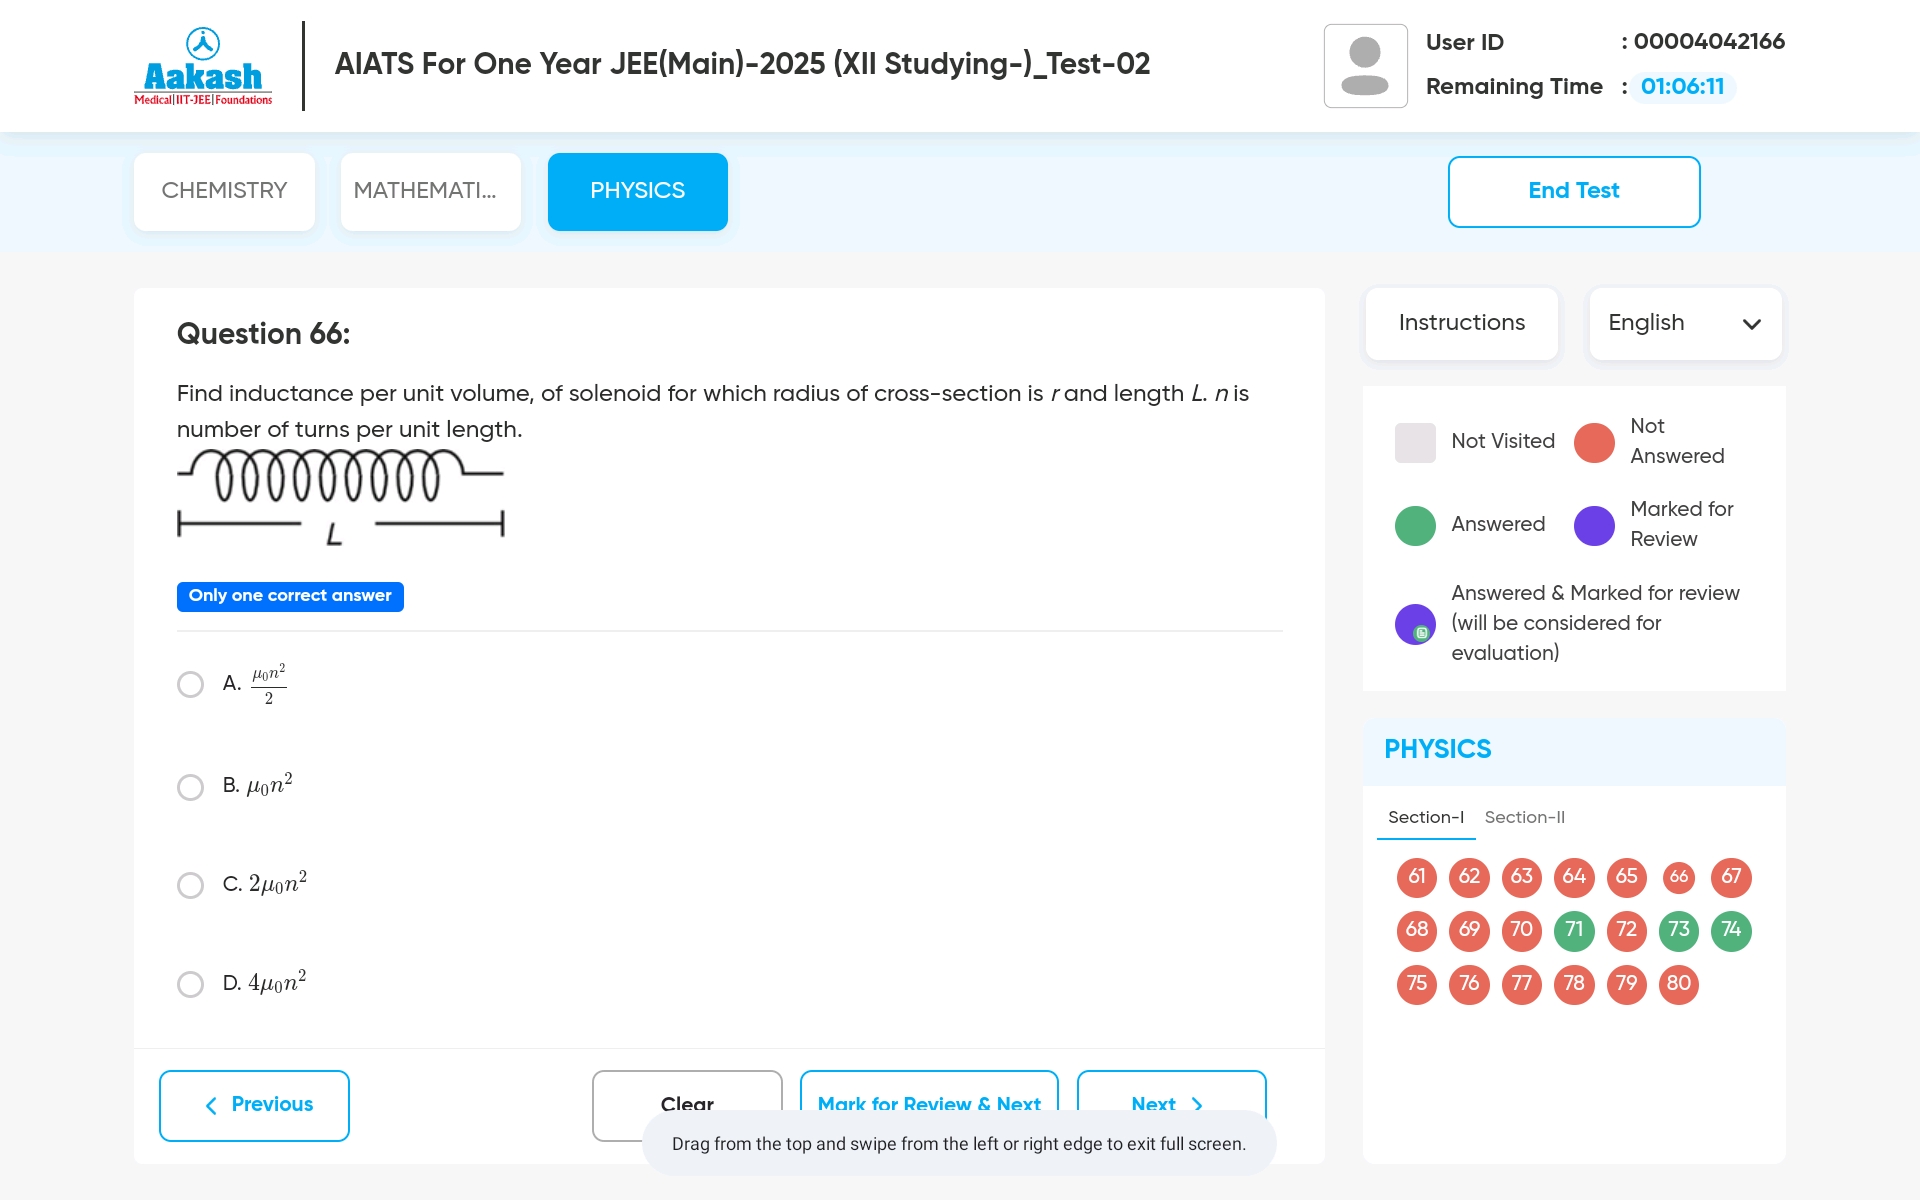The height and width of the screenshot is (1200, 1920).
Task: Switch to the CHEMISTRY subject tab
Action: point(224,191)
